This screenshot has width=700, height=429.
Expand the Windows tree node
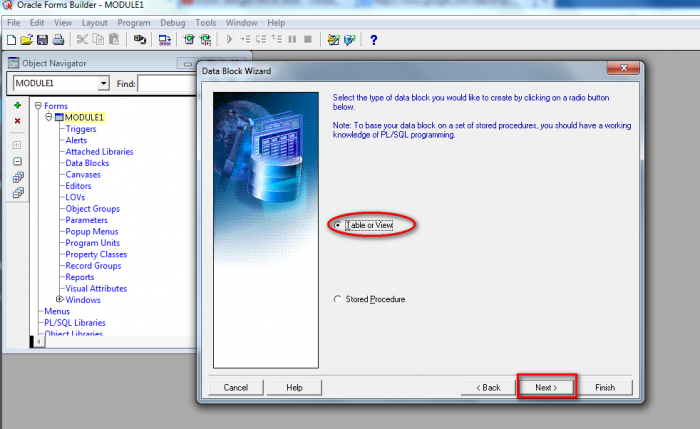click(x=59, y=299)
